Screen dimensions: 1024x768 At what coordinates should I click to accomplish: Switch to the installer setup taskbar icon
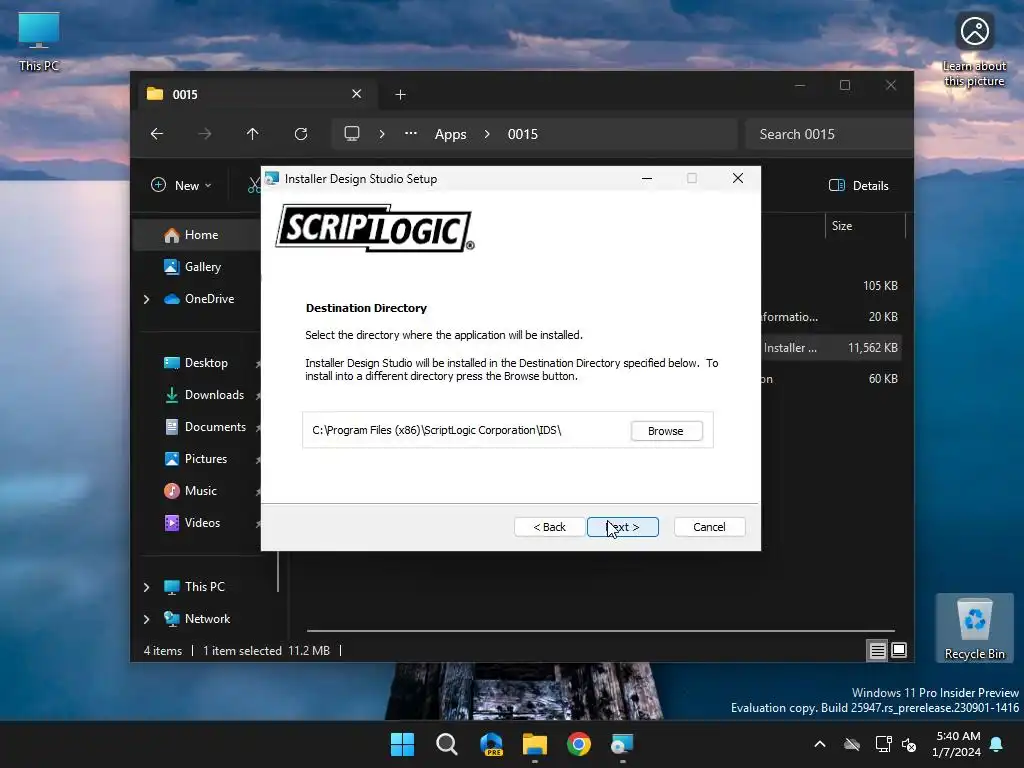[x=622, y=744]
